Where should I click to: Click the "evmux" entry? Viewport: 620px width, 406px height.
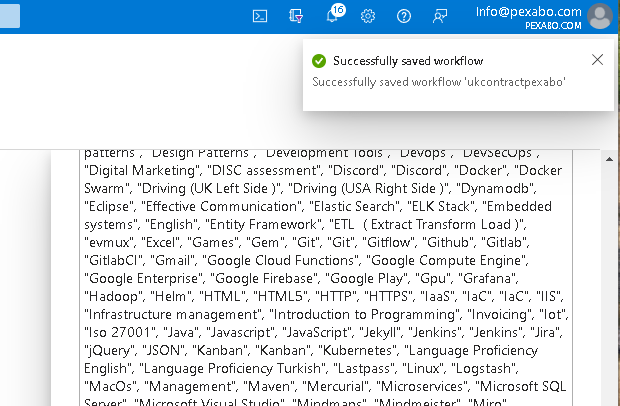pos(110,242)
